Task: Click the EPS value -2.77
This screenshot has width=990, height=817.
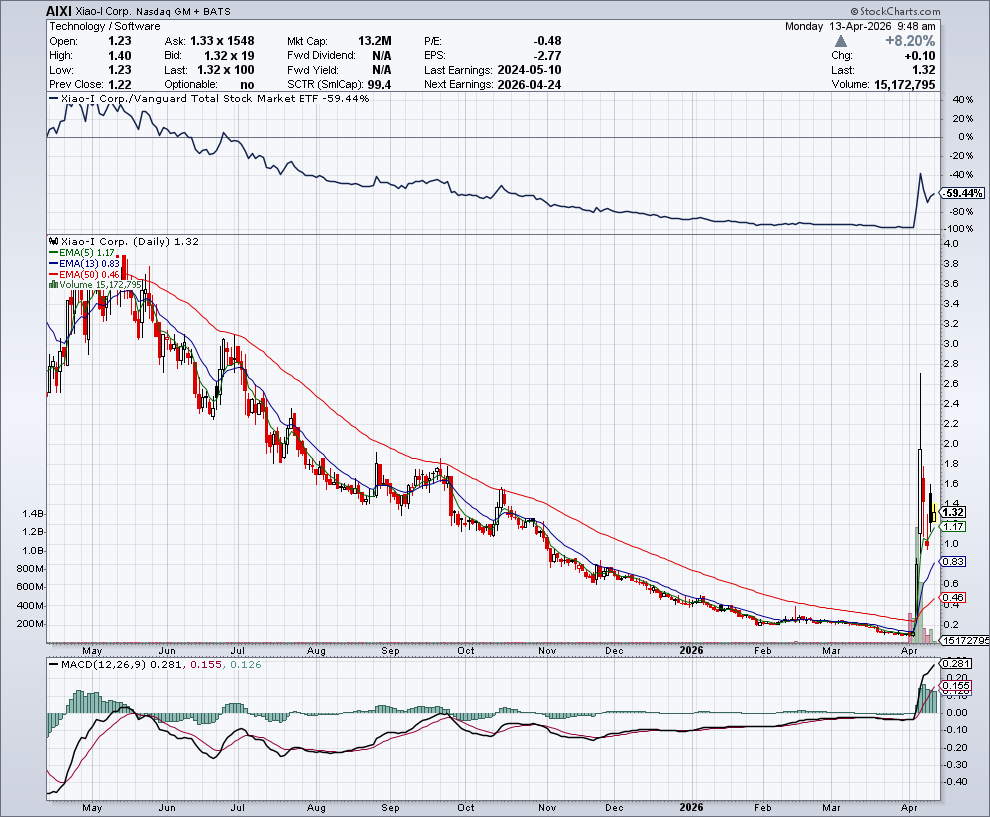Action: click(547, 56)
